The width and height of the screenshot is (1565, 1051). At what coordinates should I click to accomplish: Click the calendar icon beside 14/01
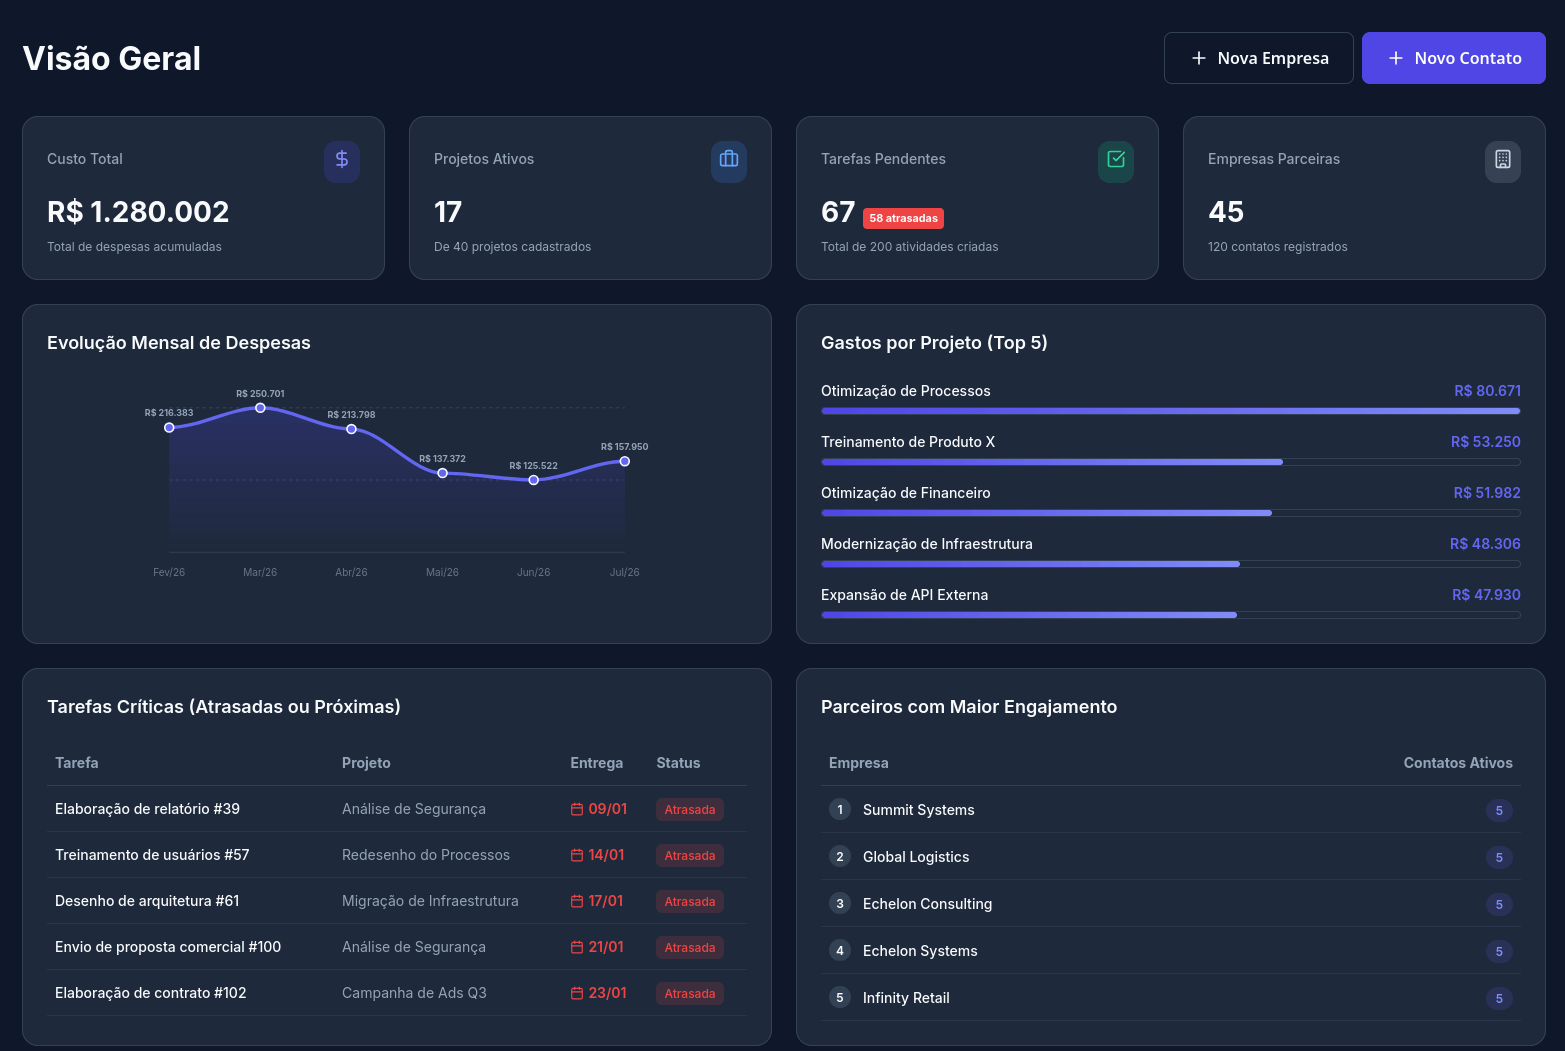click(x=577, y=855)
